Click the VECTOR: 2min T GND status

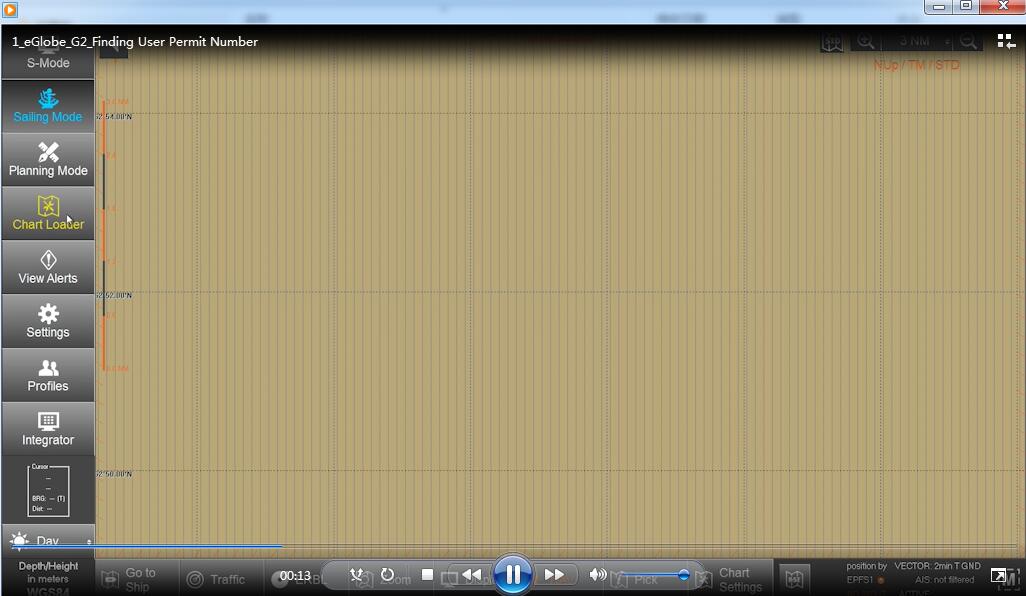[937, 566]
